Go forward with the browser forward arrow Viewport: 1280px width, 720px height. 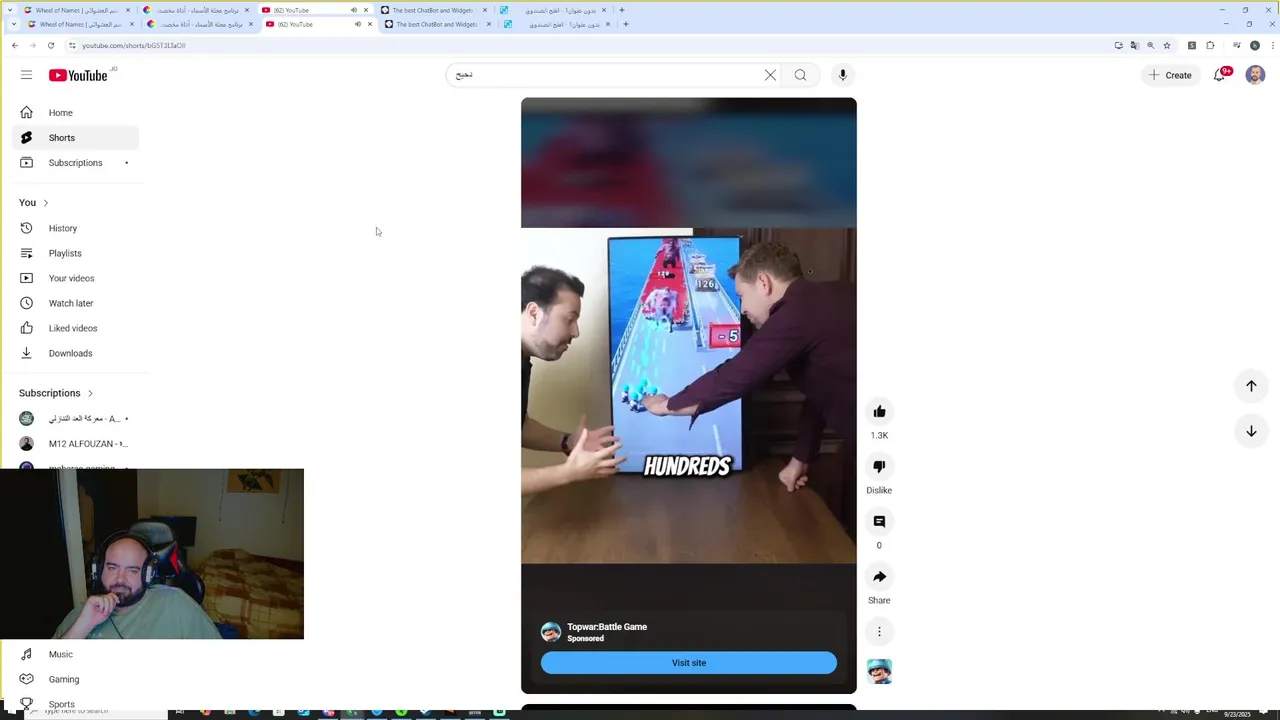[32, 45]
